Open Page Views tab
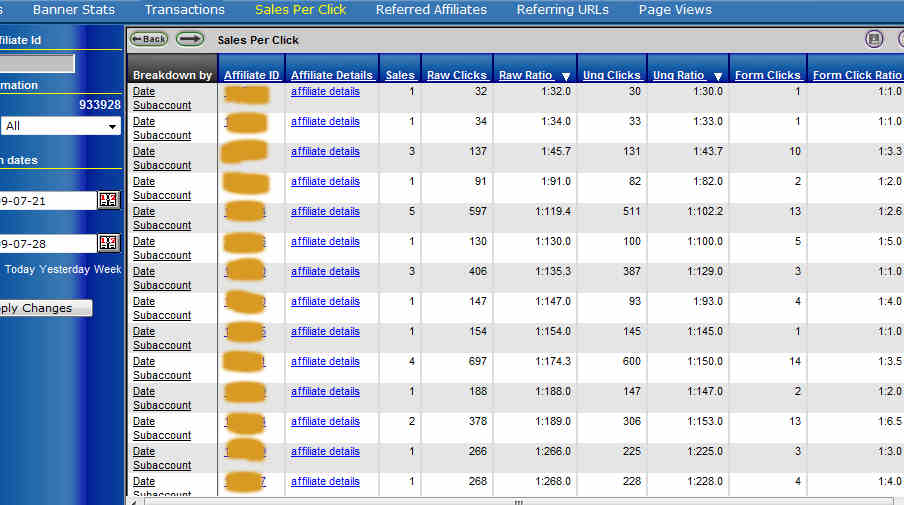Image resolution: width=904 pixels, height=505 pixels. pos(675,10)
